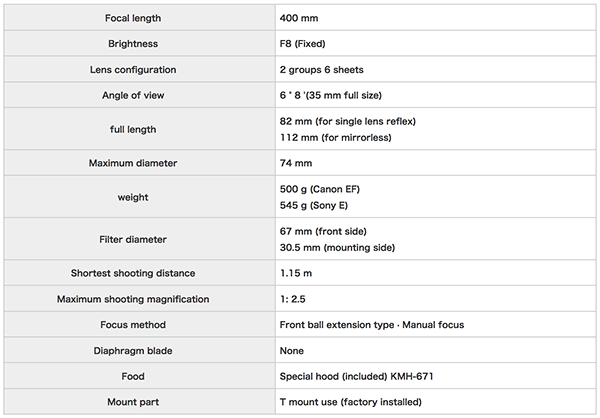The width and height of the screenshot is (600, 418).
Task: Click the "1.15 m" shooting distance value
Action: (297, 273)
